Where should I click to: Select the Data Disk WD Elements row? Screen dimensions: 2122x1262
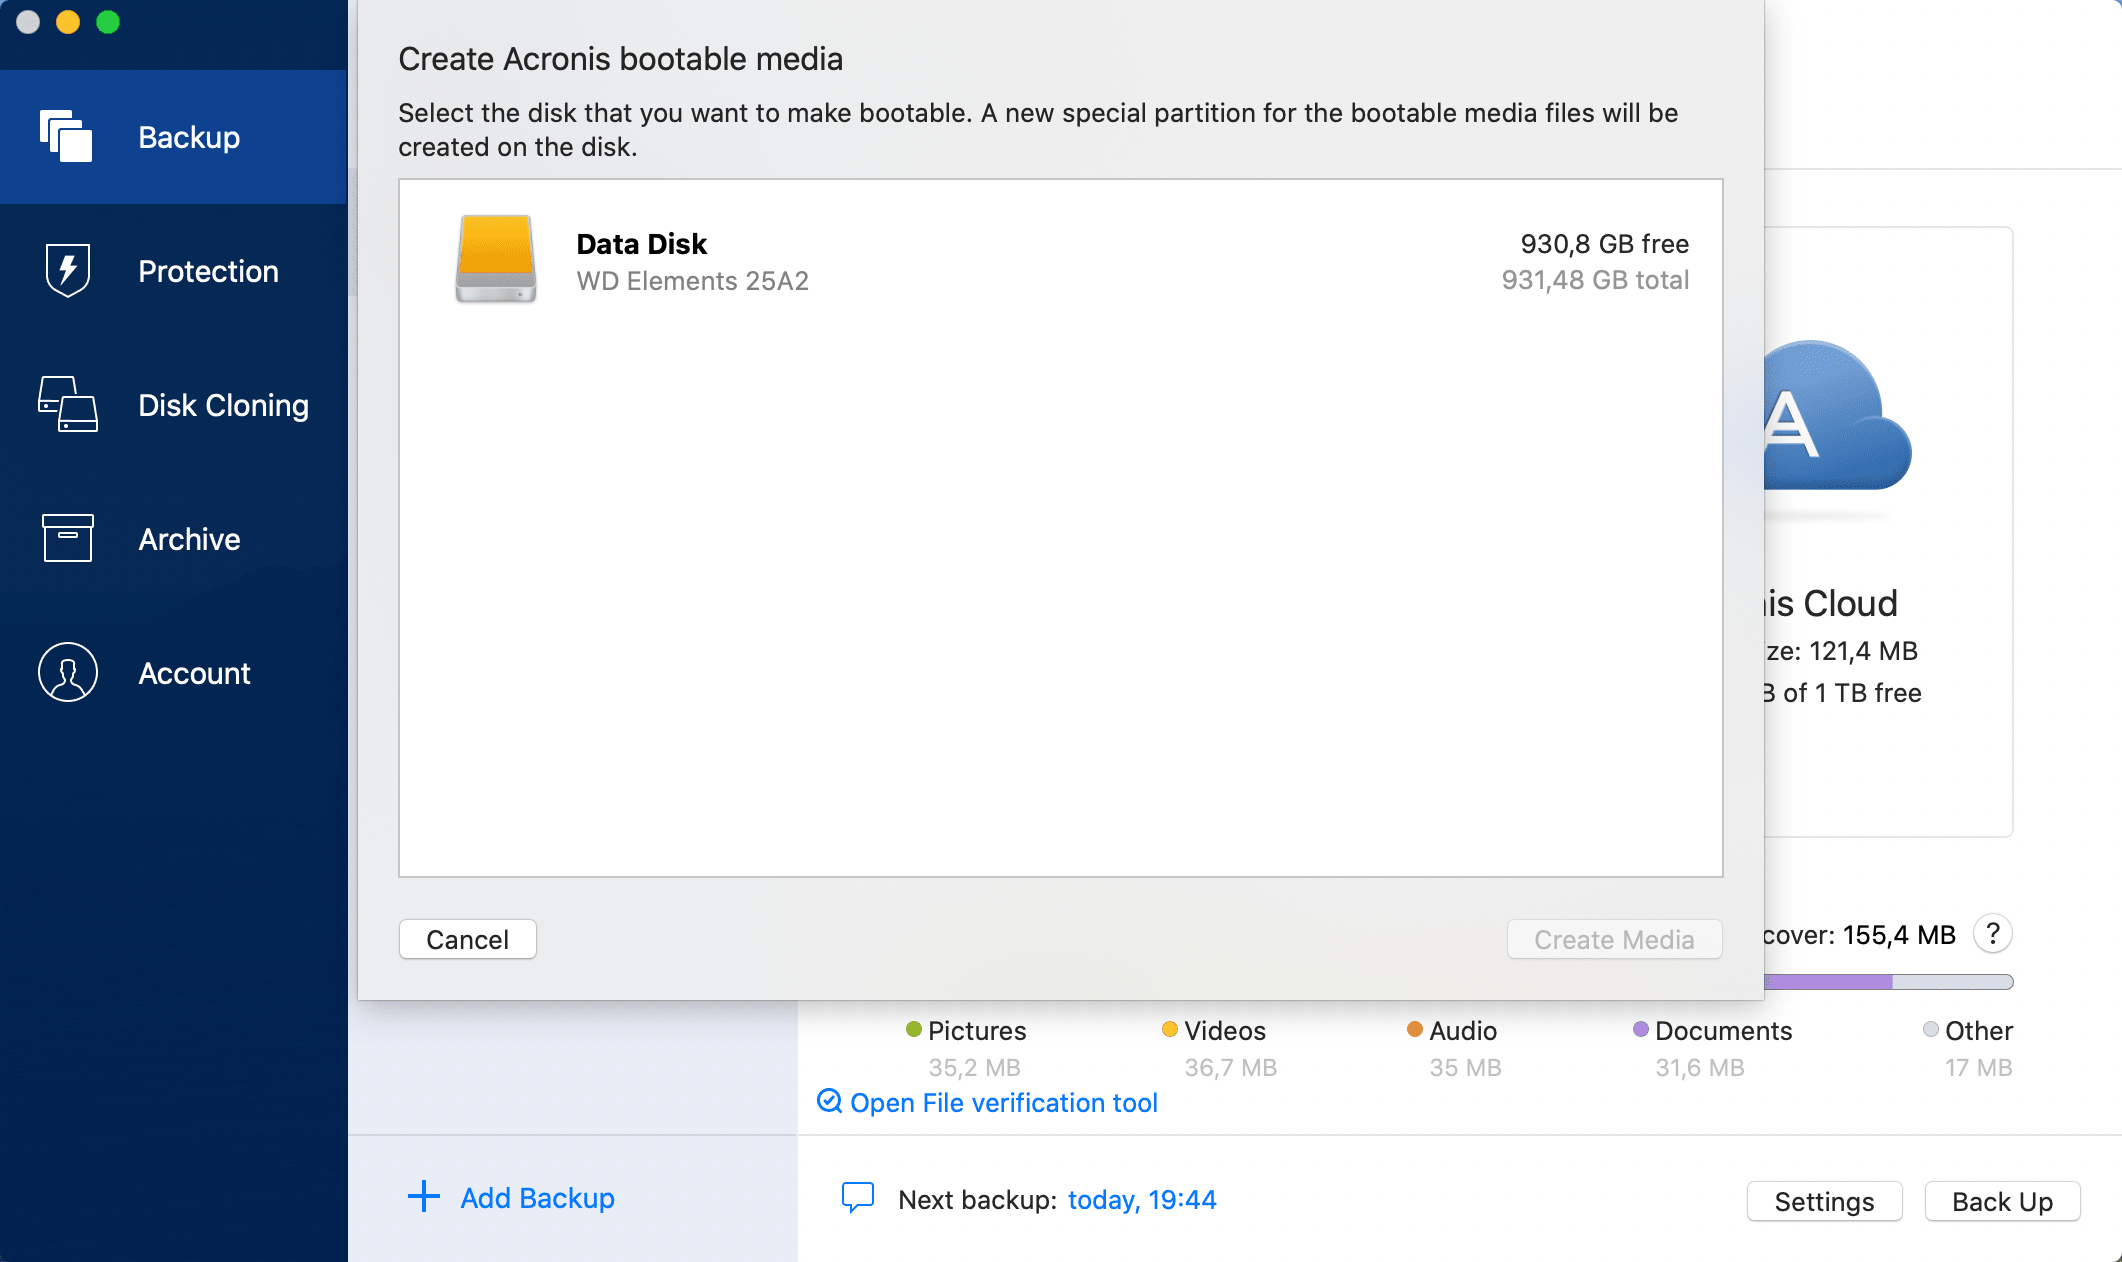(1060, 261)
